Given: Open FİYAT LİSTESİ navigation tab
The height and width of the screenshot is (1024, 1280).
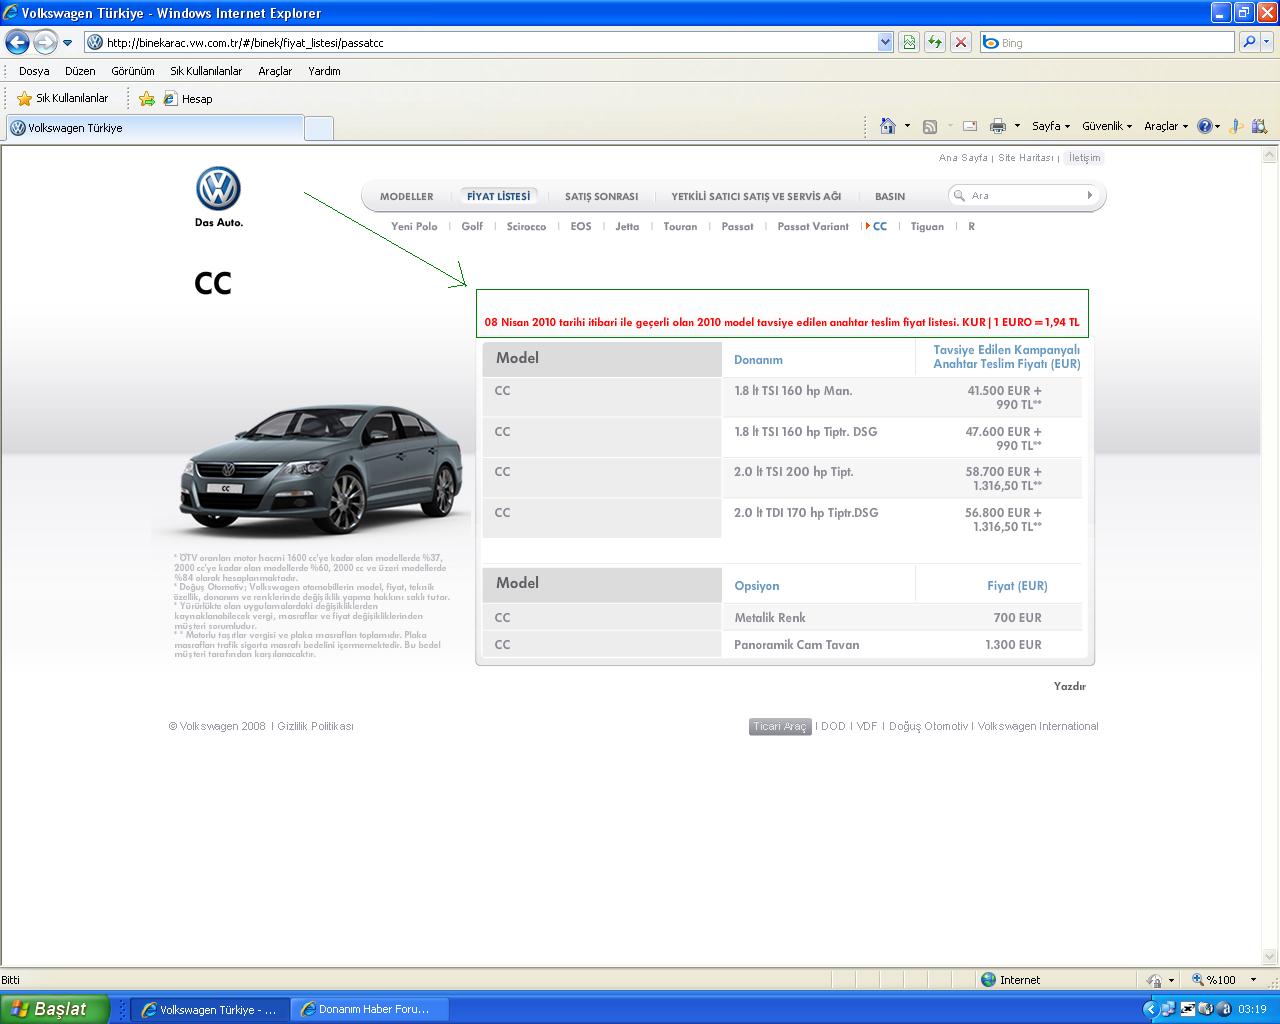Looking at the screenshot, I should (499, 196).
